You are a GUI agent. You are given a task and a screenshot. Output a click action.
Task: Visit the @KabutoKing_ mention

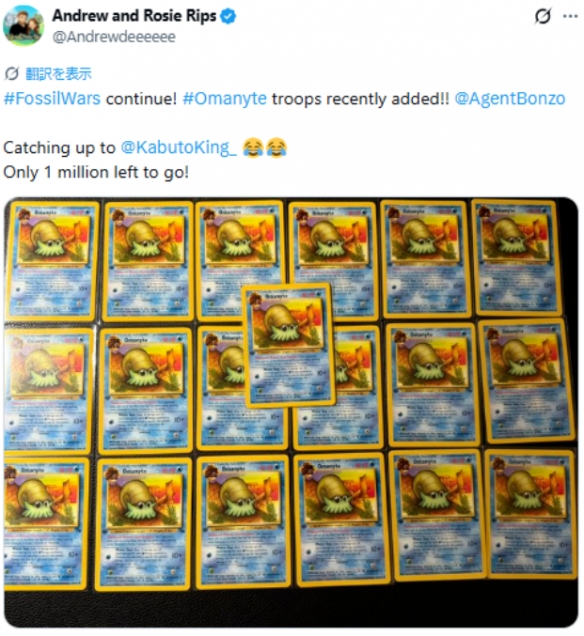click(x=178, y=147)
